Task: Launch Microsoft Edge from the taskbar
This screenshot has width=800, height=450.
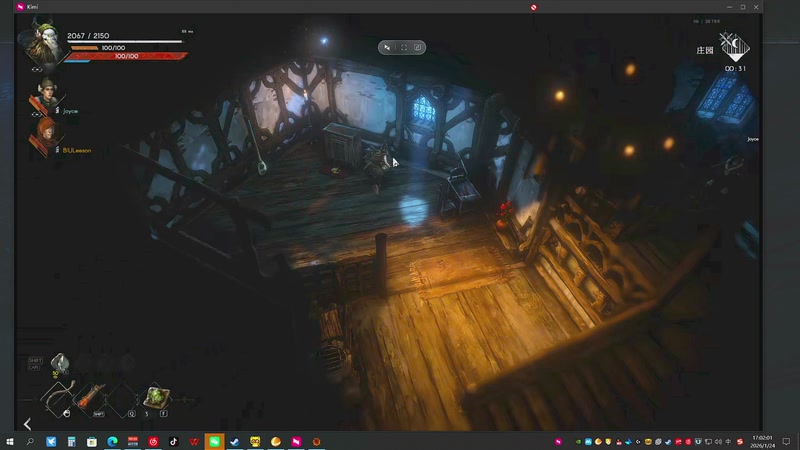Action: point(112,441)
